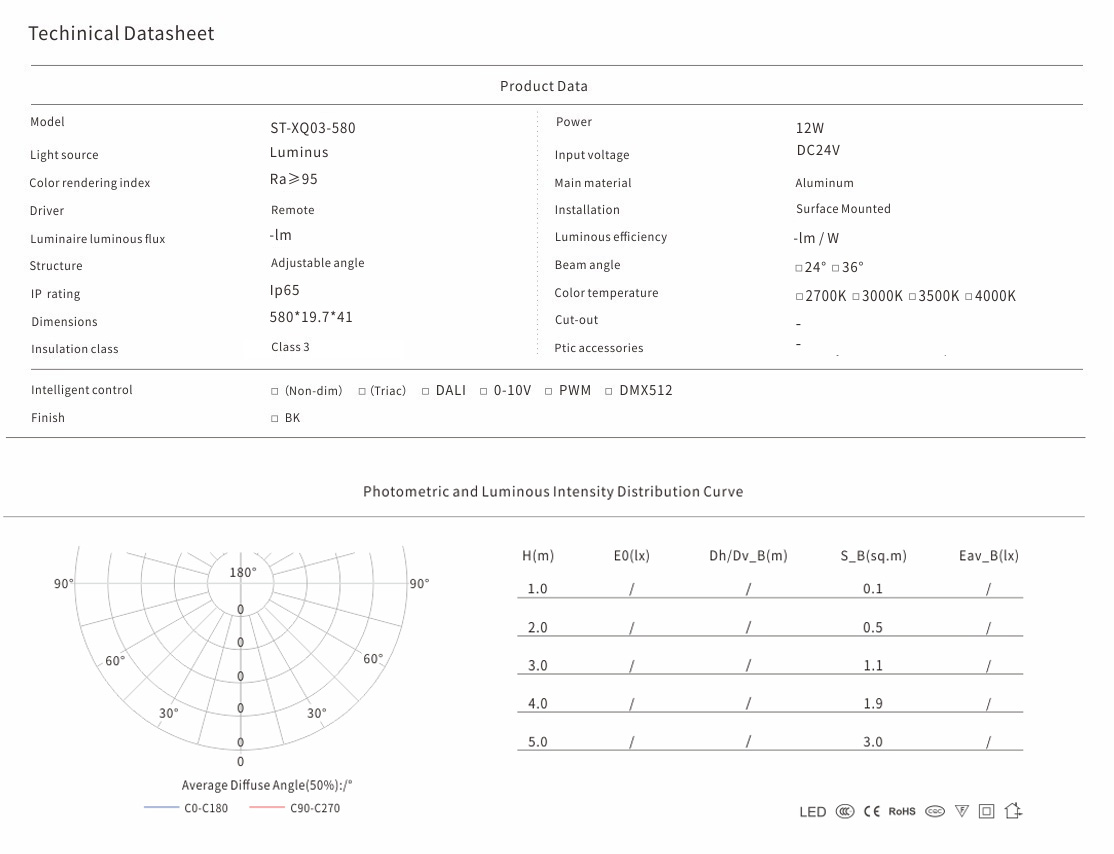Image resolution: width=1114 pixels, height=854 pixels.
Task: Click the C0-C180 blue legend line
Action: (161, 808)
